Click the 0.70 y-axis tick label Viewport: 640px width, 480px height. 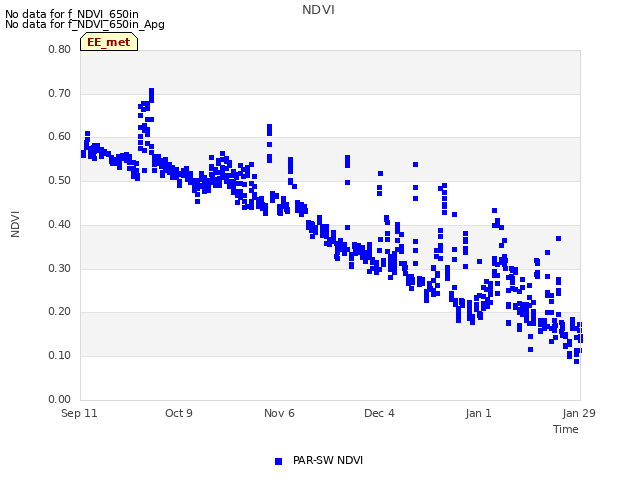click(x=60, y=93)
